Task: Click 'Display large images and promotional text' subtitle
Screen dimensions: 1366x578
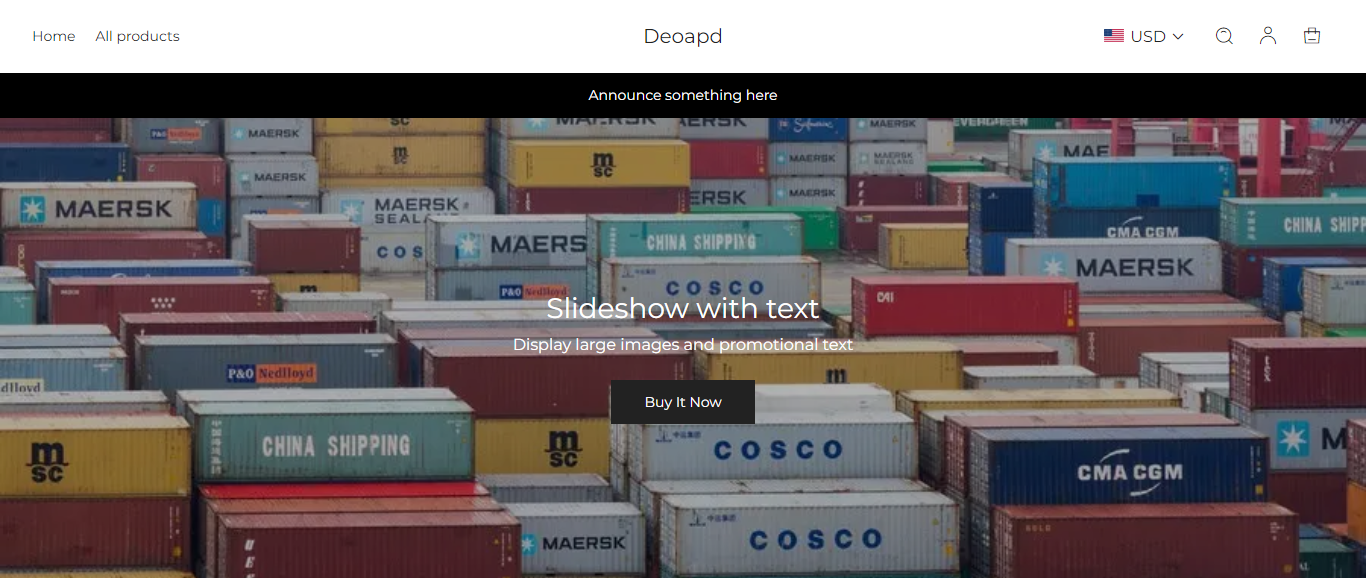Action: [x=683, y=345]
